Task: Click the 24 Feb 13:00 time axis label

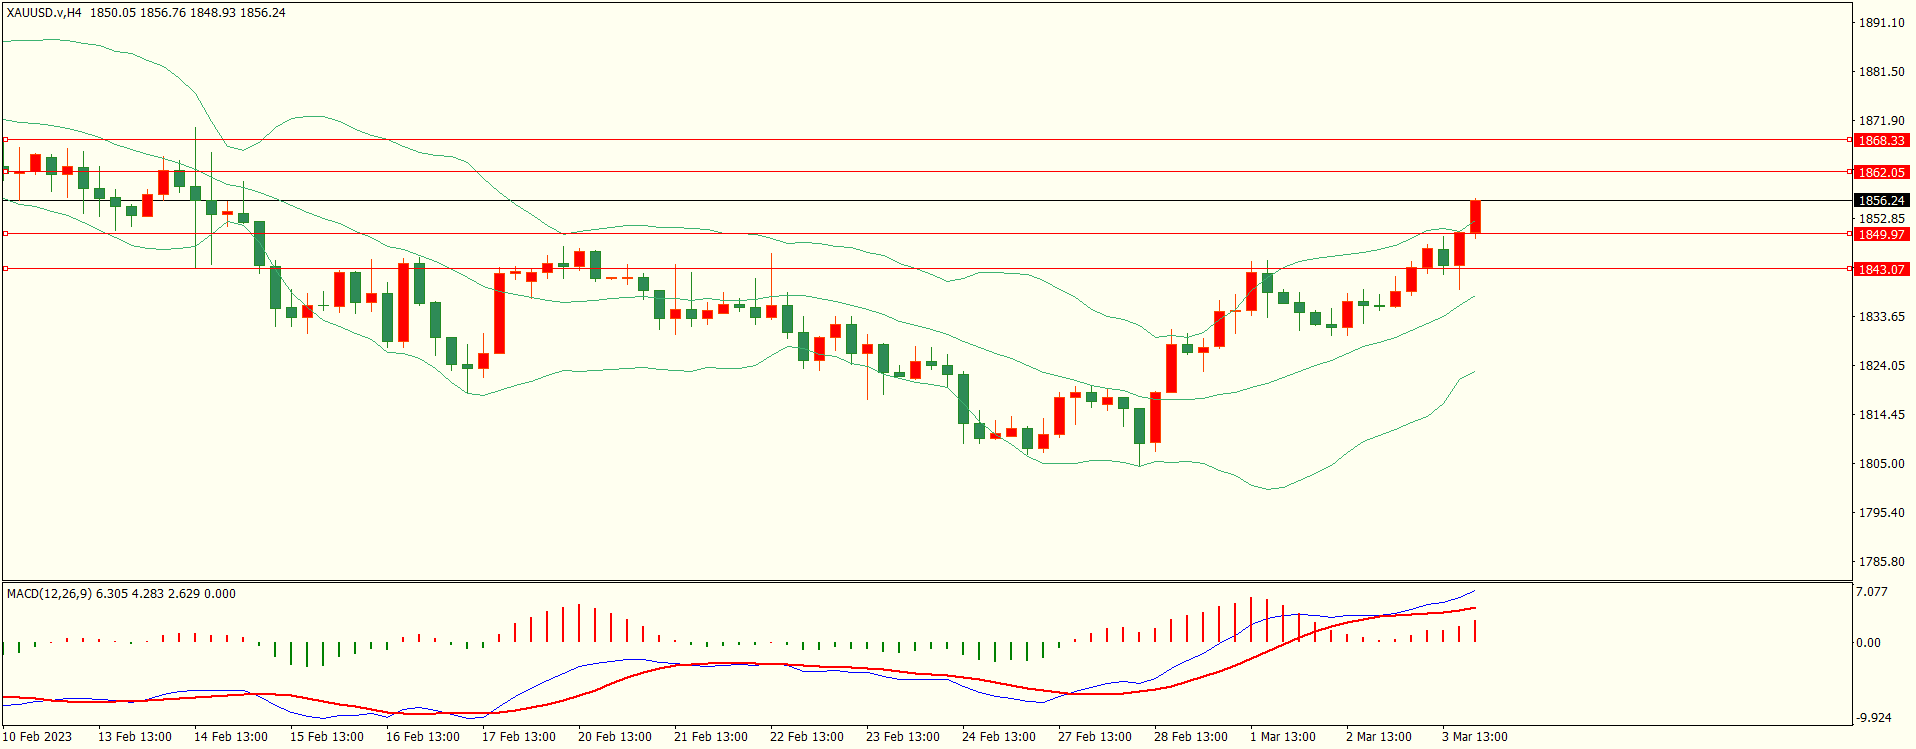Action: 998,737
